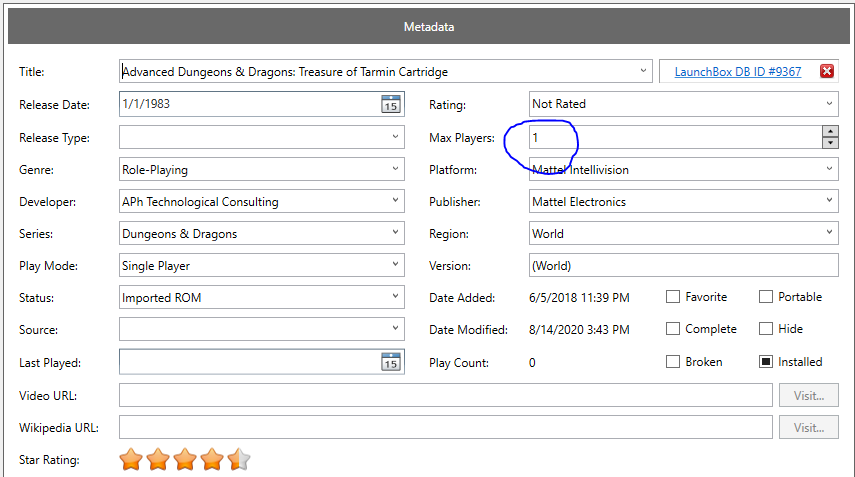Set fifth star in Star Rating
Screen dimensions: 855x477
(x=239, y=460)
